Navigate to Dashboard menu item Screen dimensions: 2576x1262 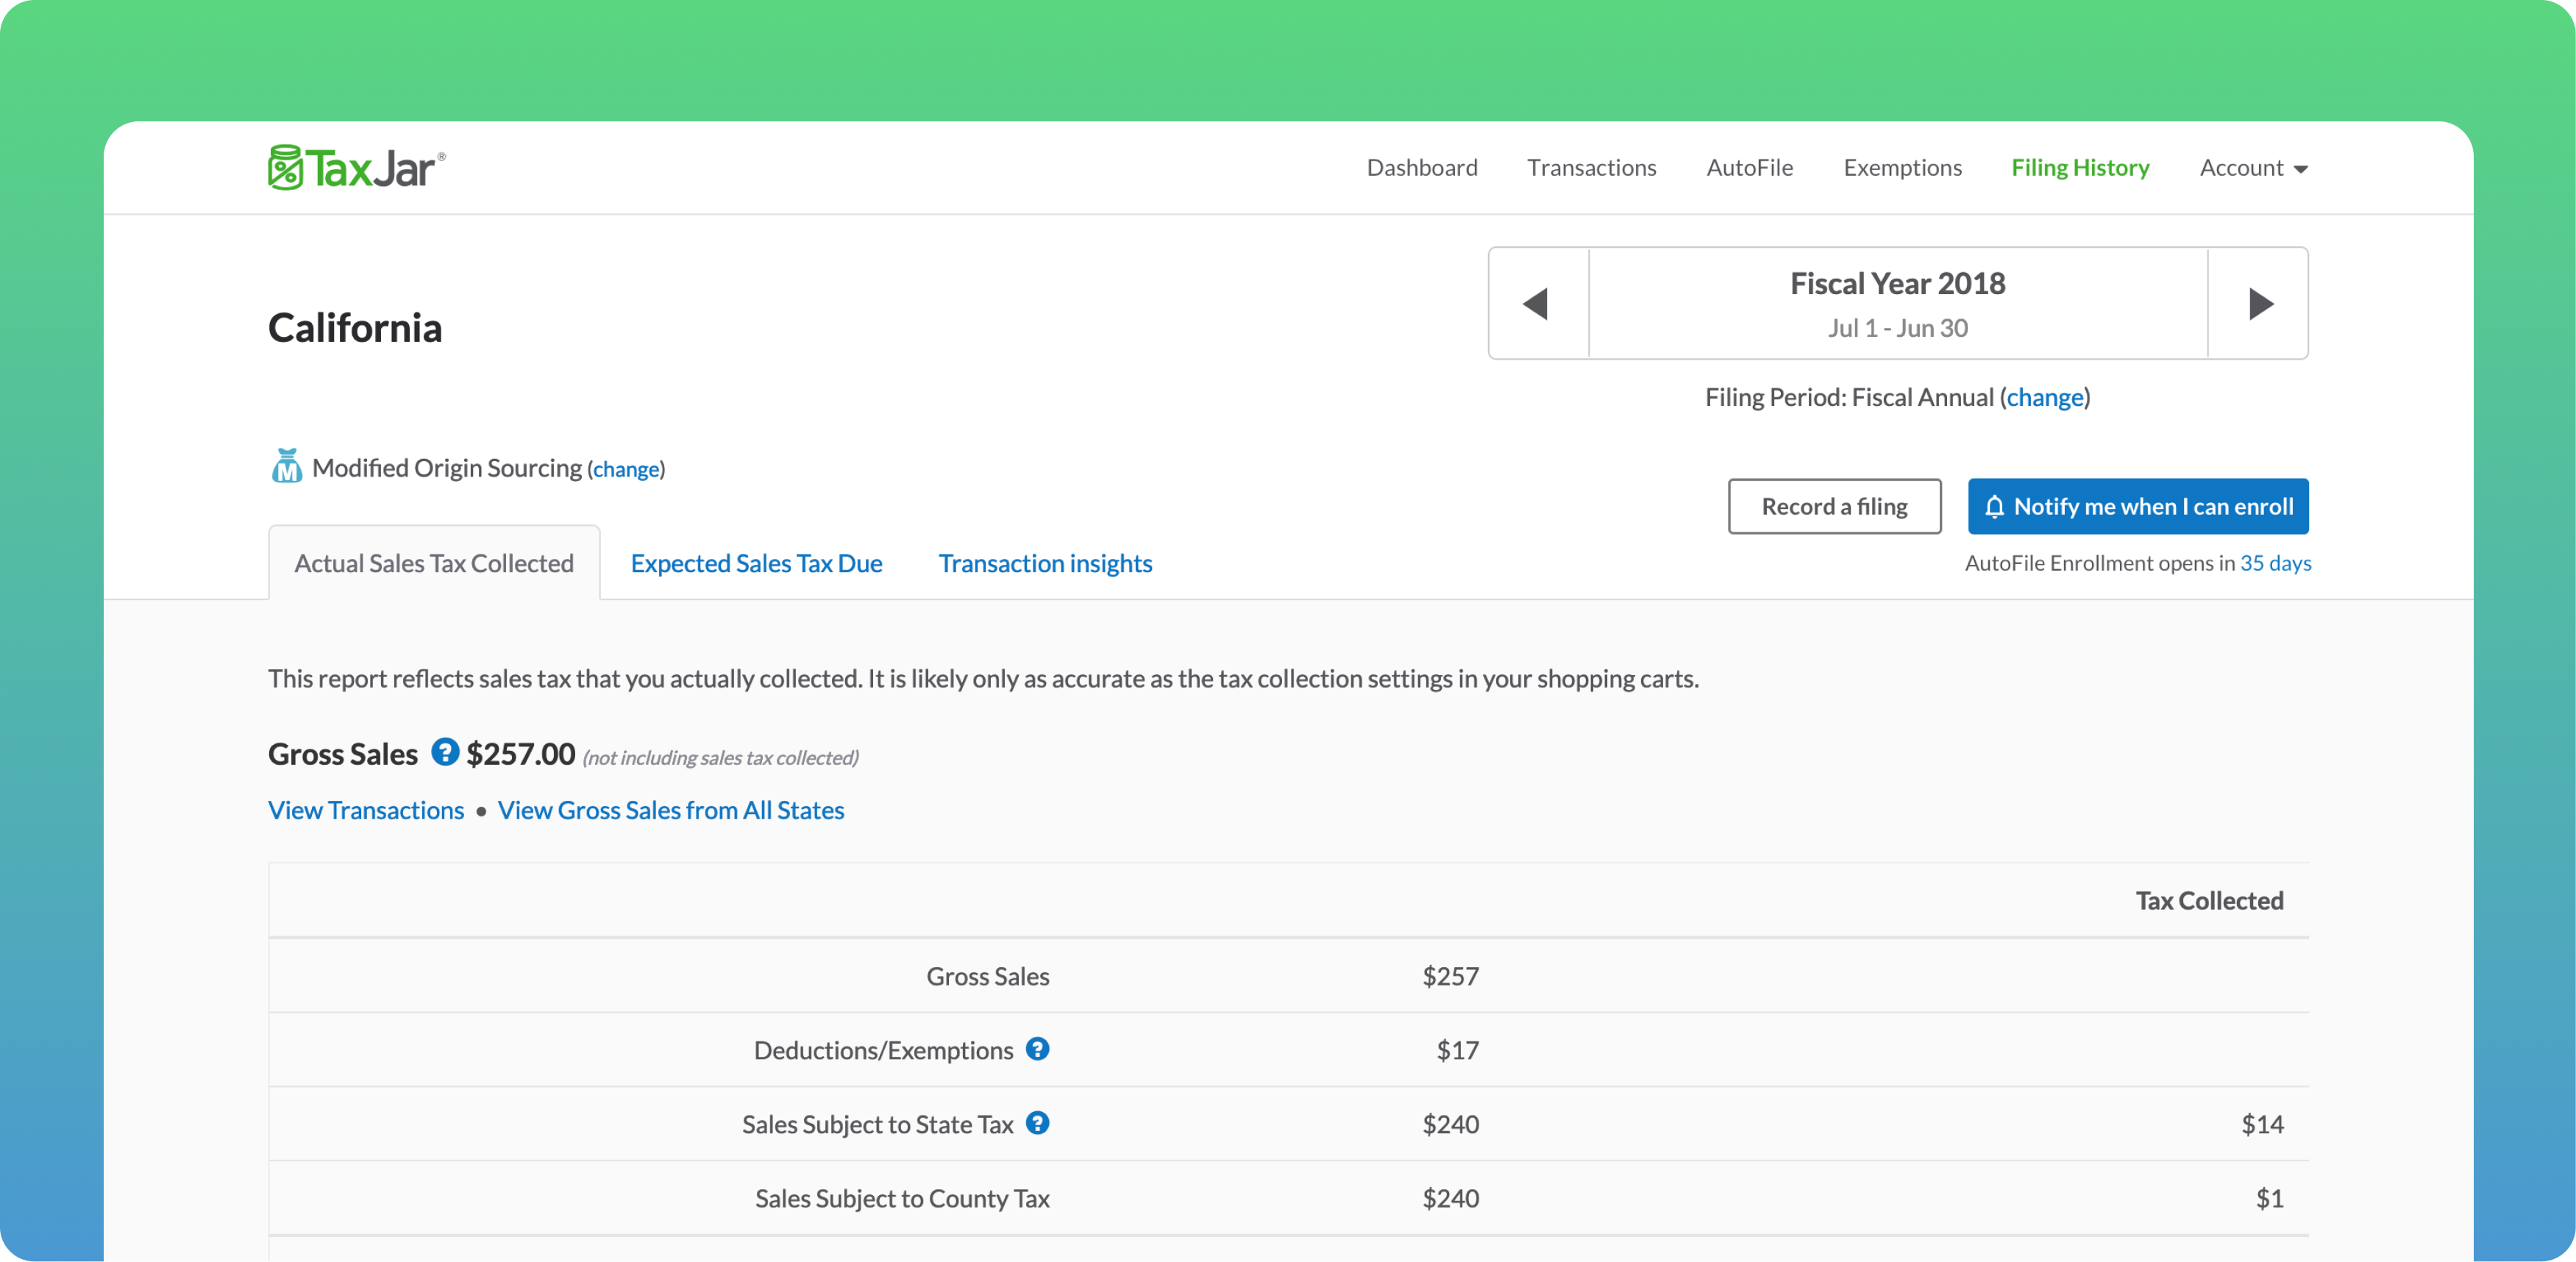[1421, 168]
